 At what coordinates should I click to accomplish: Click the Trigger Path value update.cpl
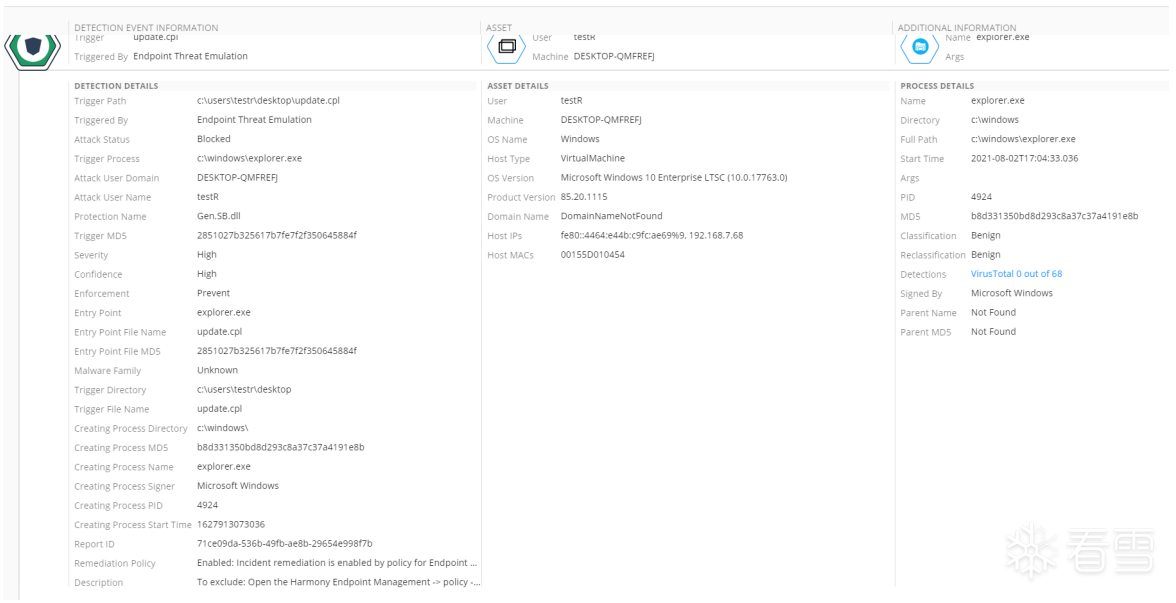pos(268,101)
